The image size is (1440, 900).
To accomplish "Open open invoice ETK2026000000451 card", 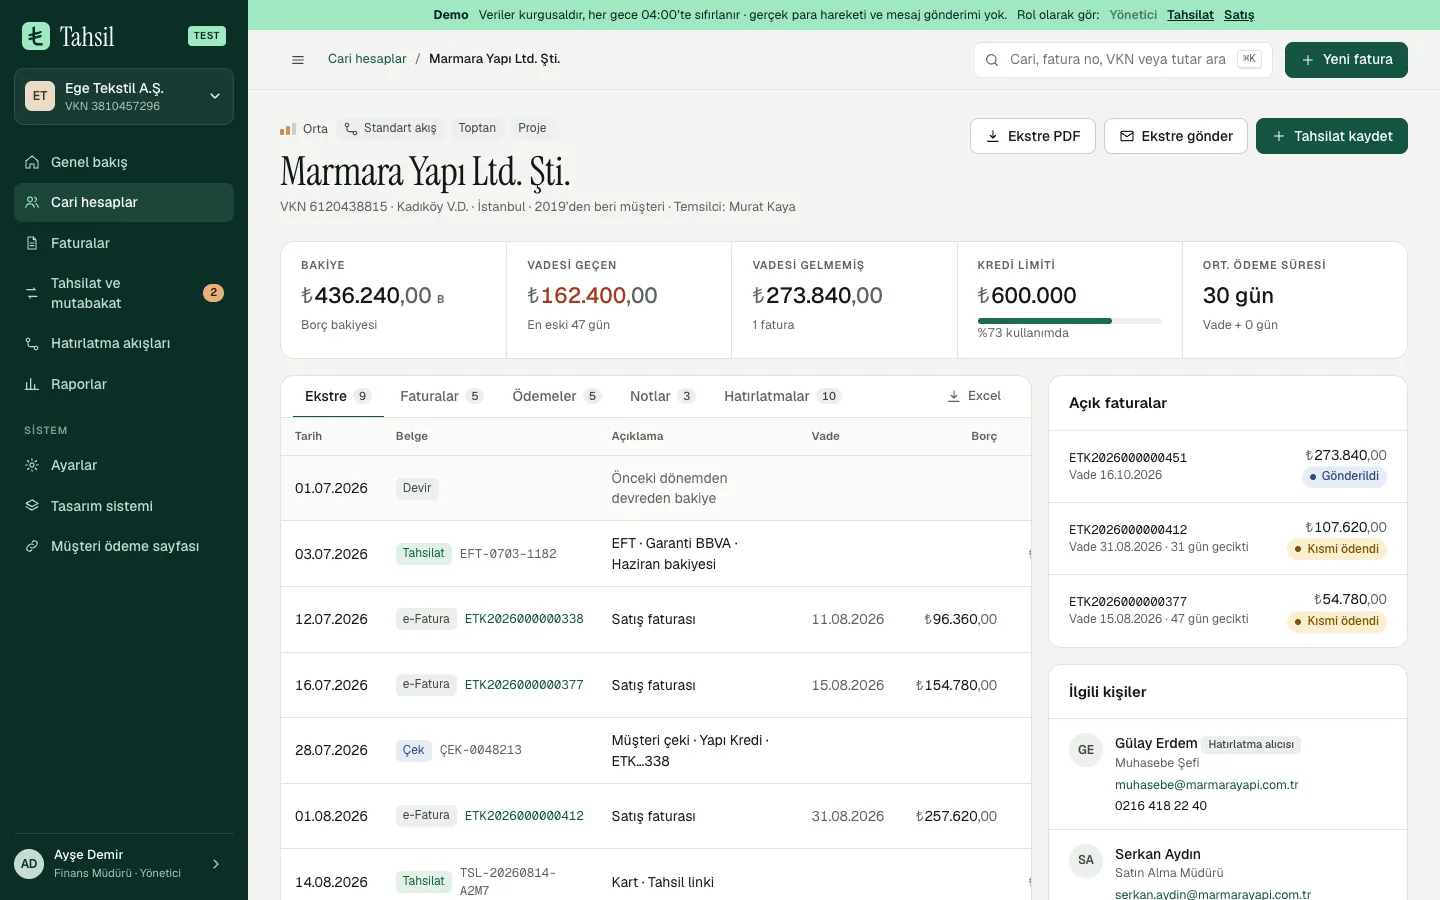I will coord(1228,466).
